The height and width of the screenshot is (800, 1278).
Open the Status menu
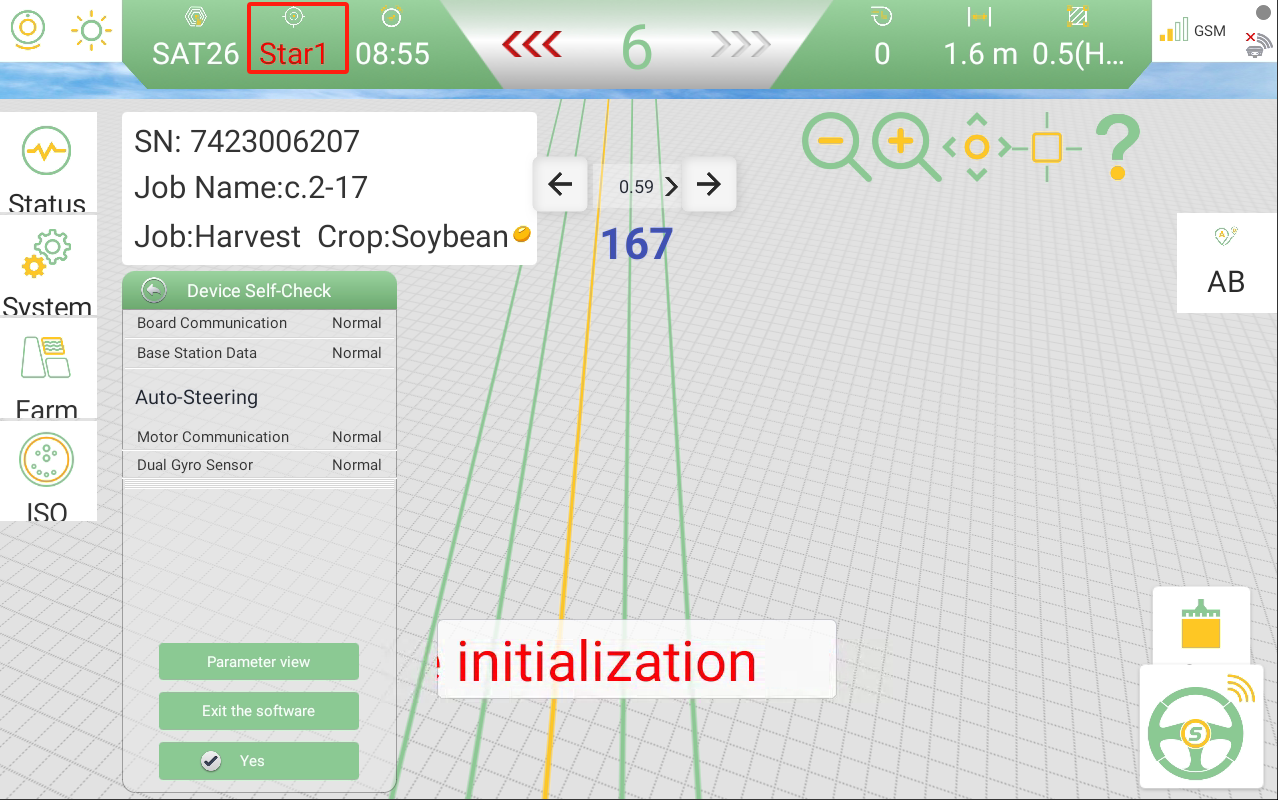[x=48, y=165]
